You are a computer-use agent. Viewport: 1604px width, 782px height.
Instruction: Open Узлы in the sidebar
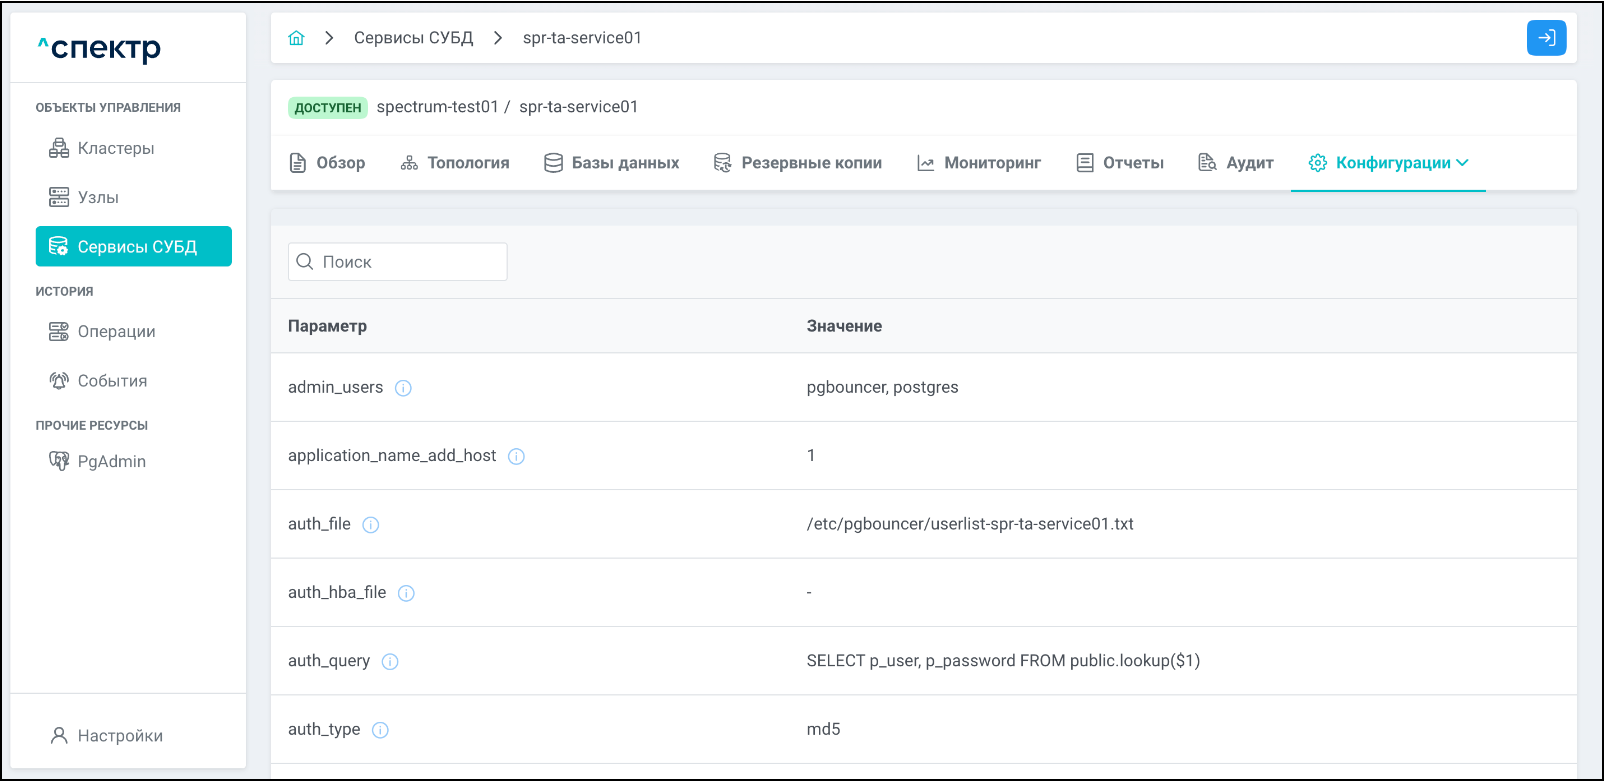click(x=97, y=197)
